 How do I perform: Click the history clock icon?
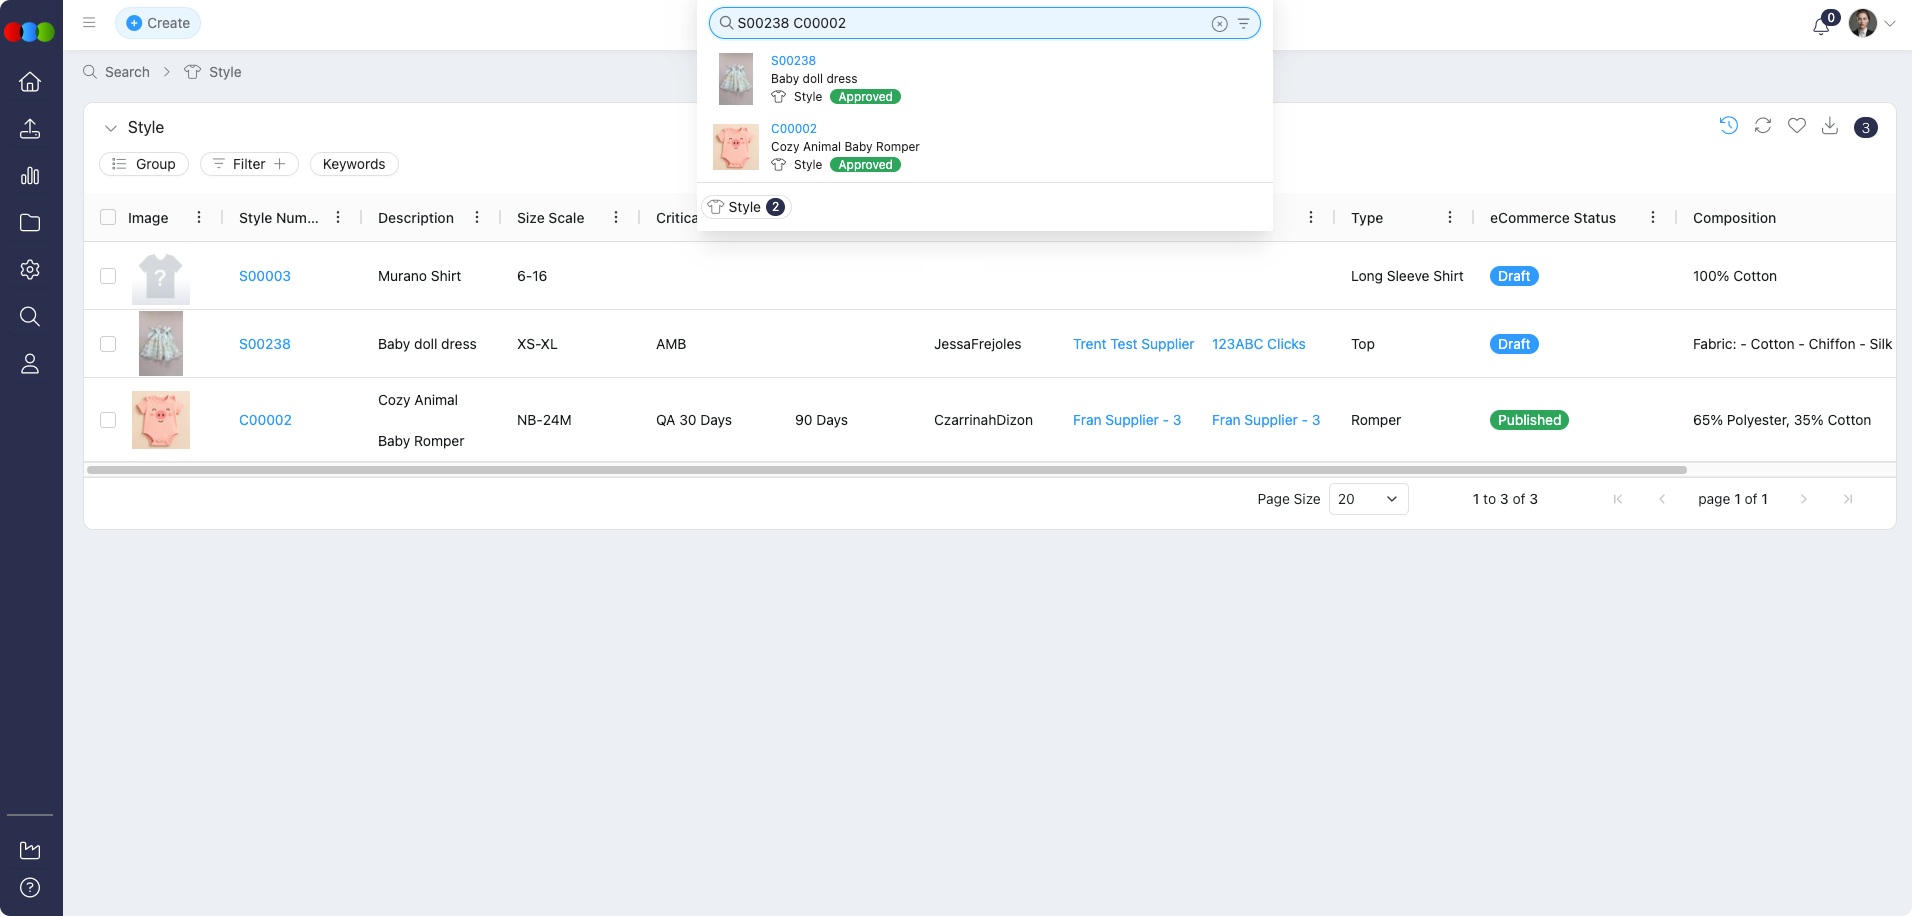[1729, 126]
